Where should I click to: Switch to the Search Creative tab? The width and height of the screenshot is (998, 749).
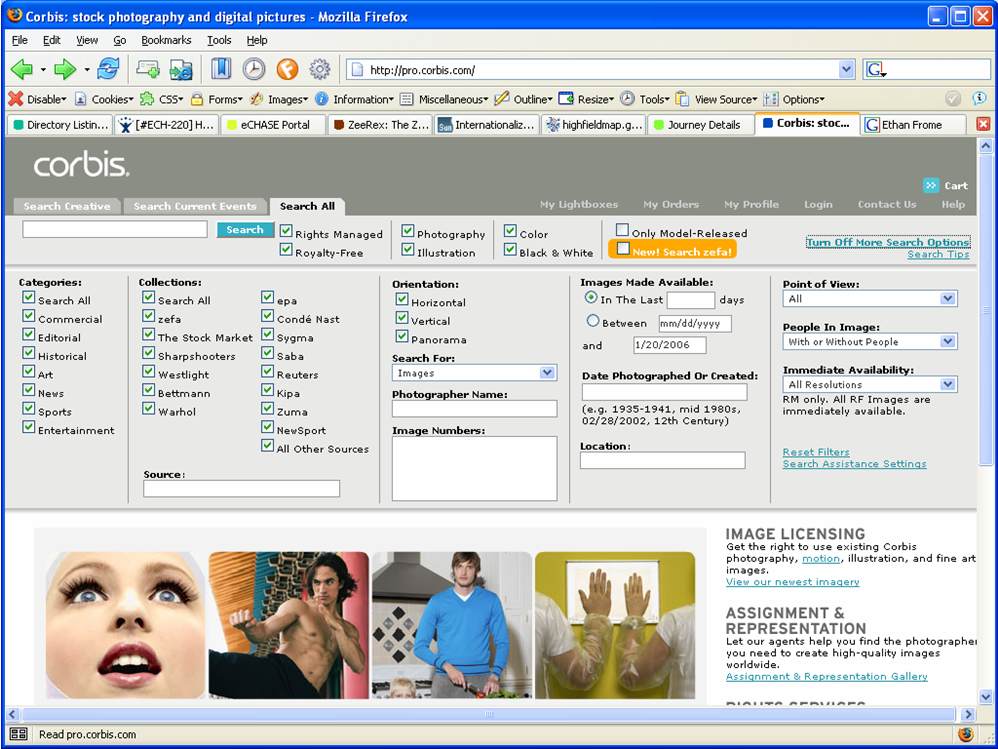67,206
